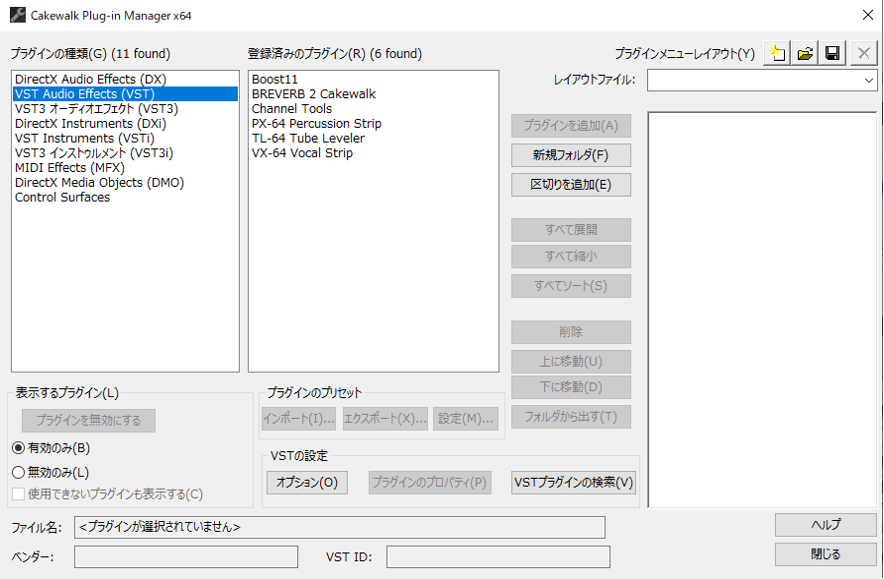Screen dimensions: 884x579
Task: Click the インポート(I)... preset button
Action: pos(299,418)
